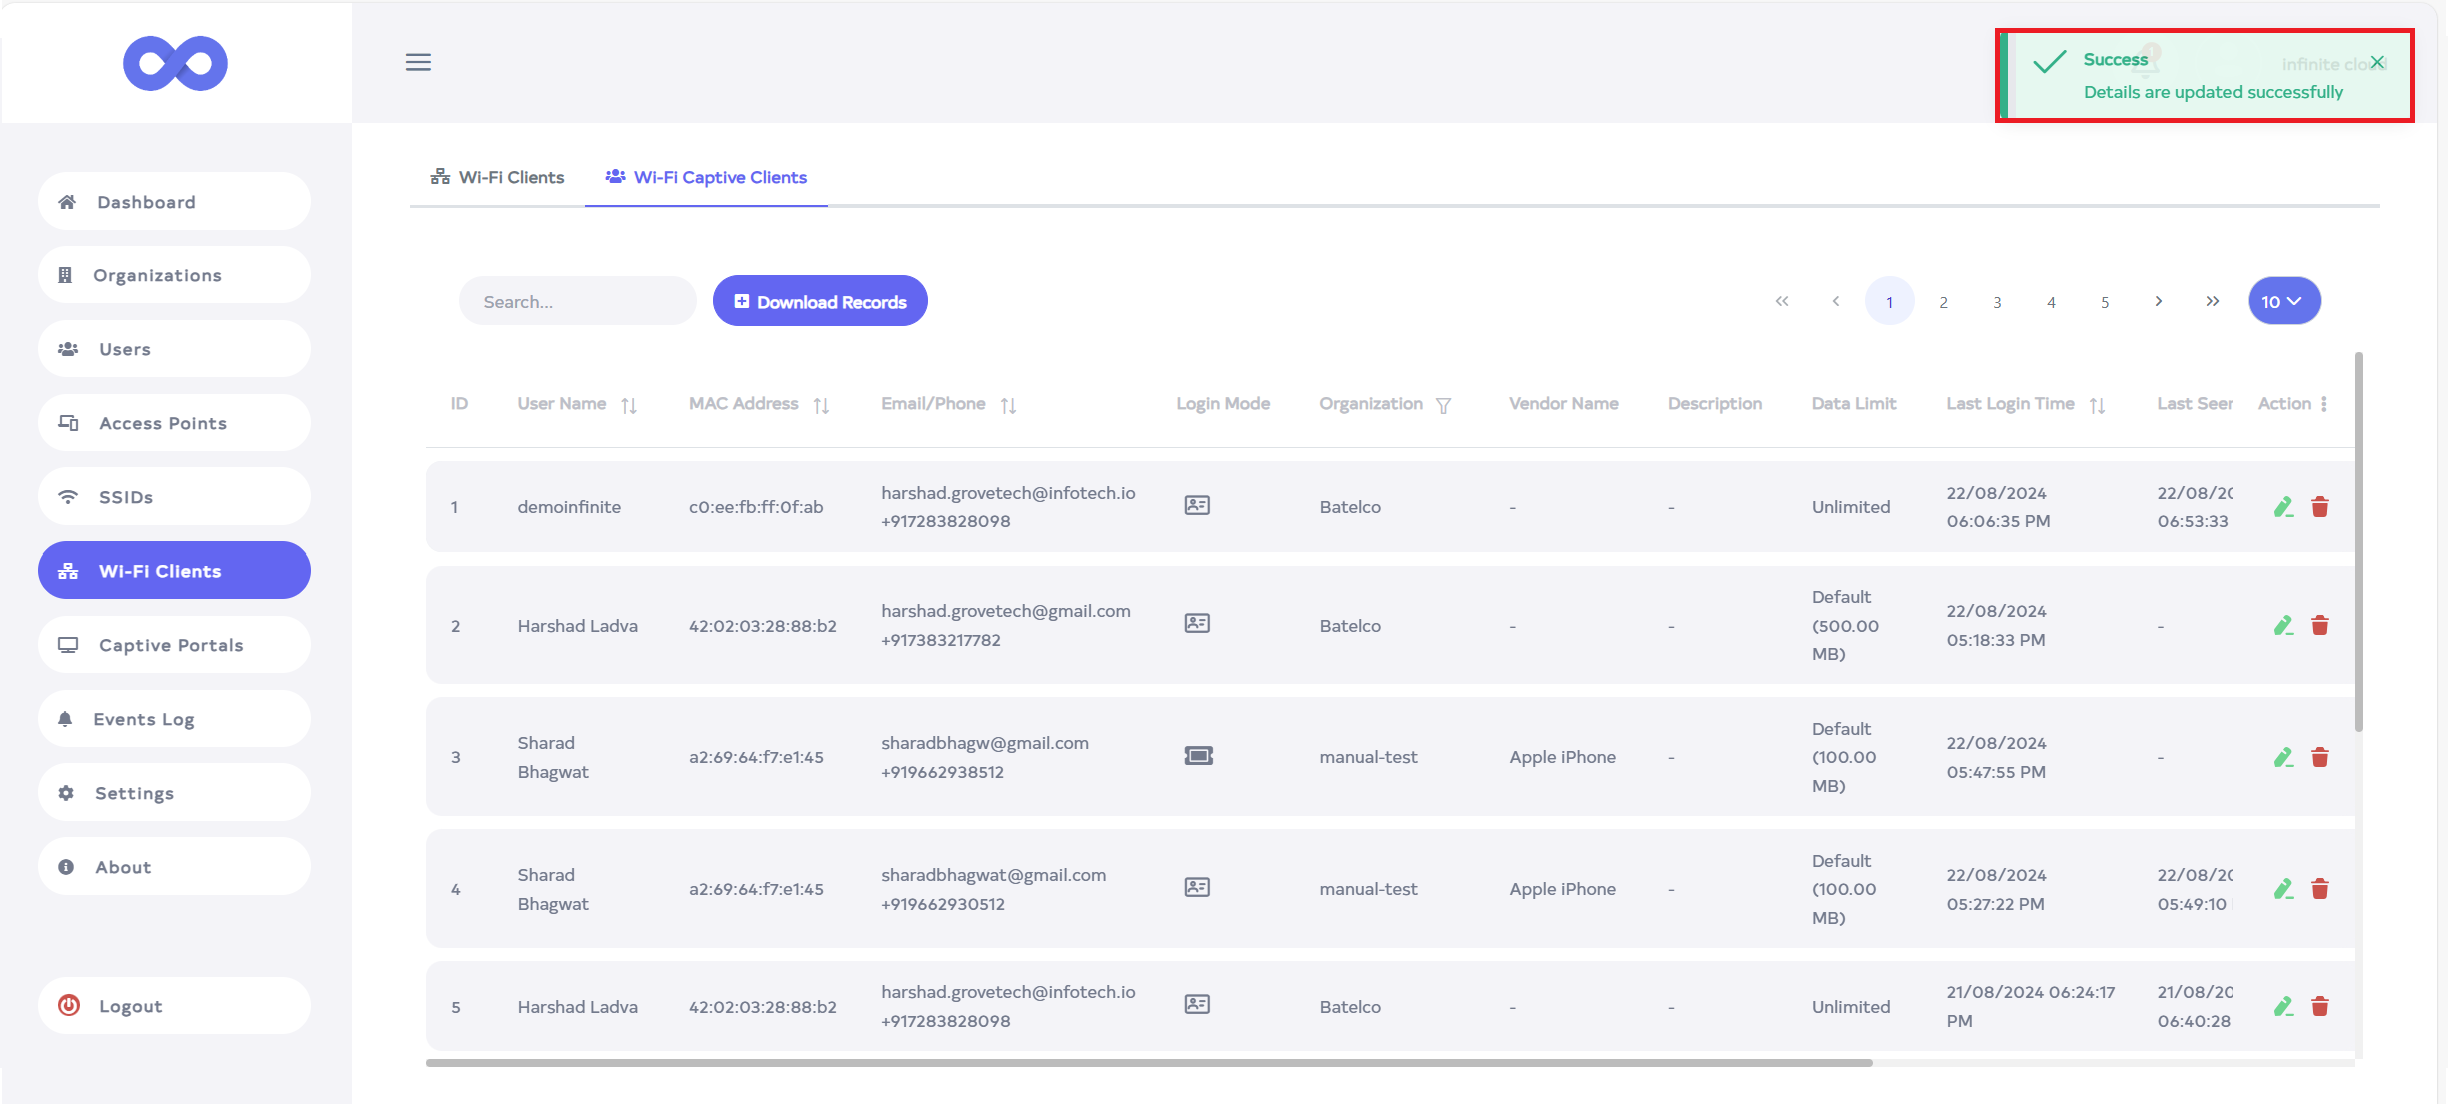Delete the demoinfinite client record
The image size is (2448, 1104).
coord(2320,507)
